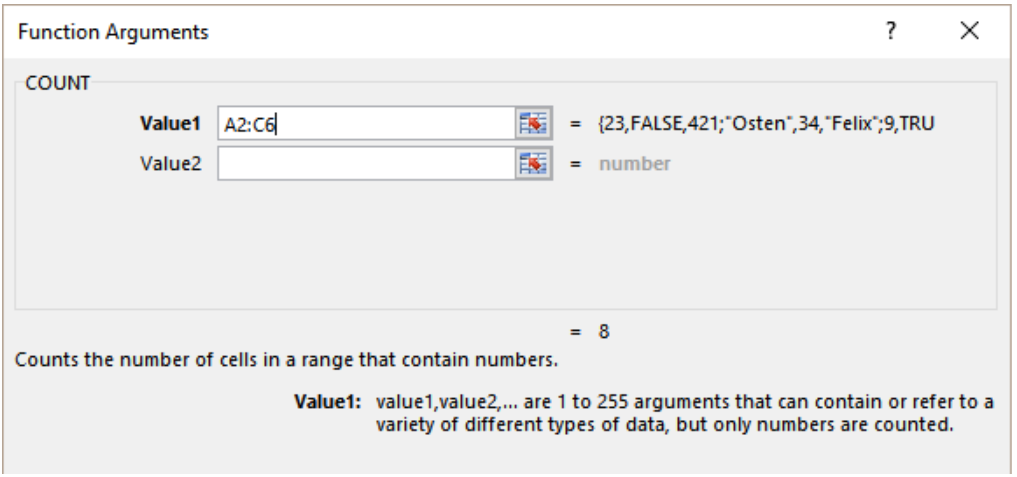
Task: Click the equals sign before result 8
Action: click(x=575, y=333)
